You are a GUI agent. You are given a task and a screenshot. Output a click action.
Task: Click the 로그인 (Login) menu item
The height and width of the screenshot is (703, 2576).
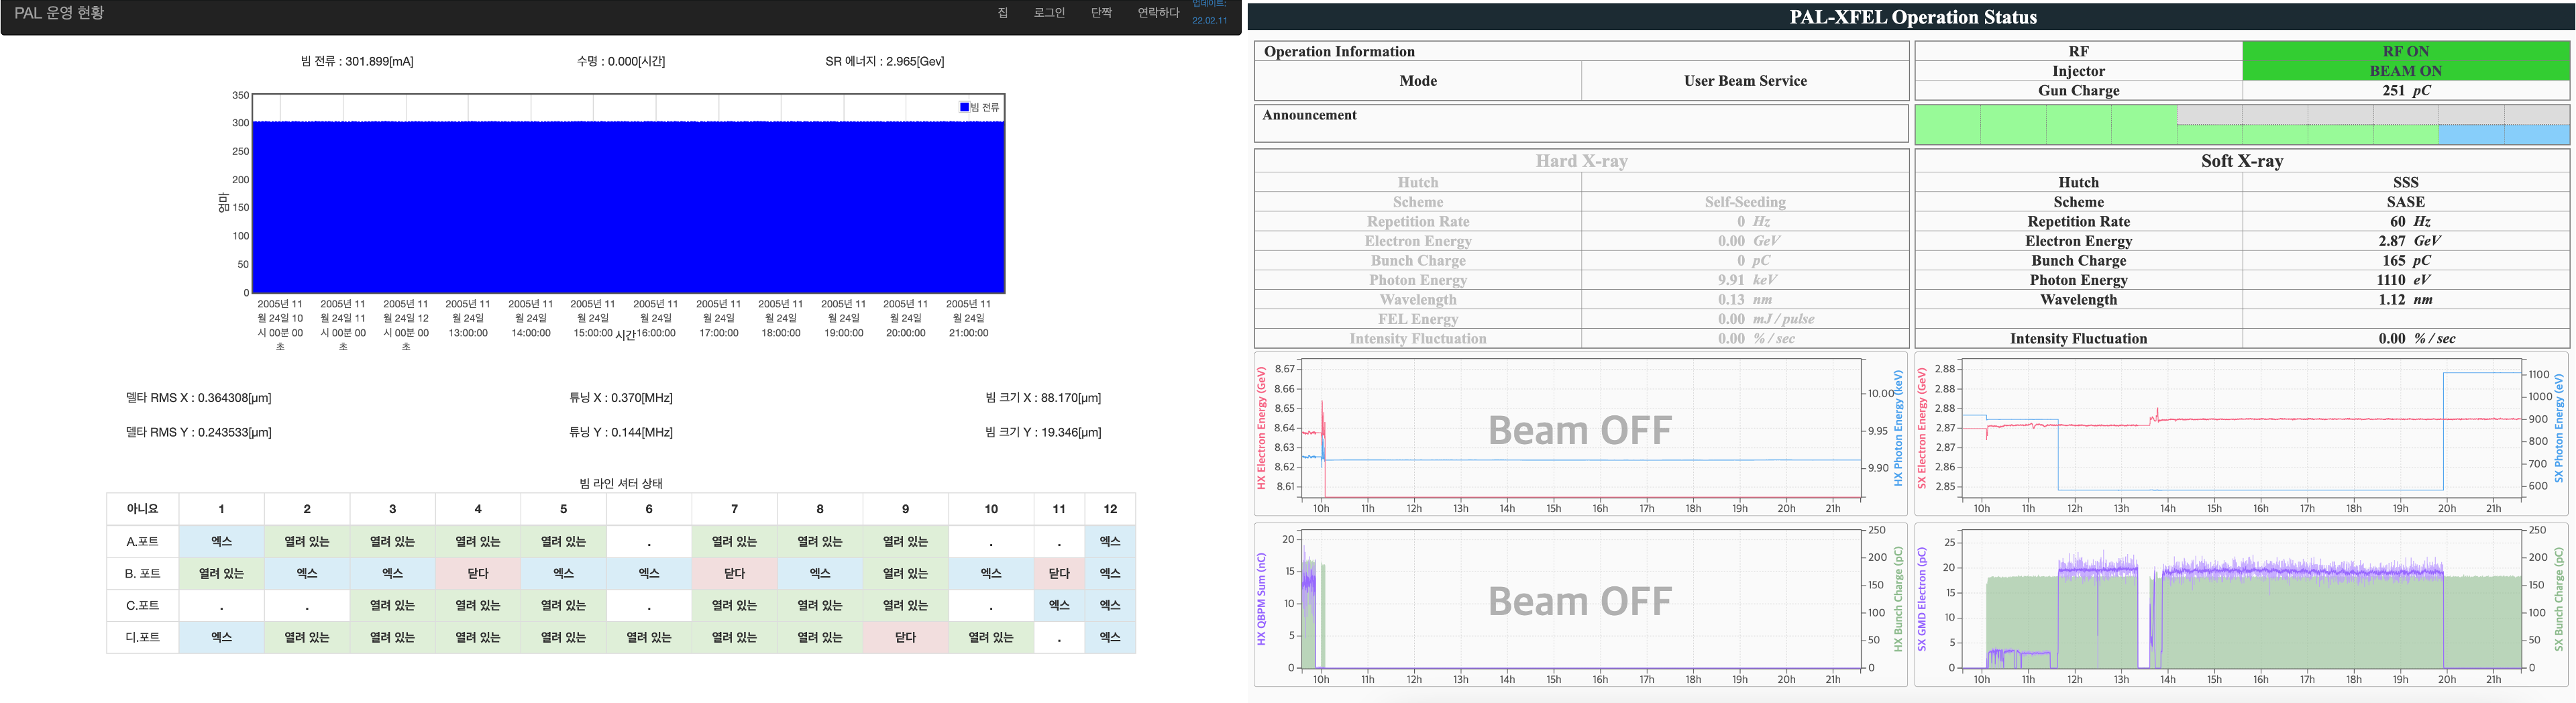coord(1049,13)
